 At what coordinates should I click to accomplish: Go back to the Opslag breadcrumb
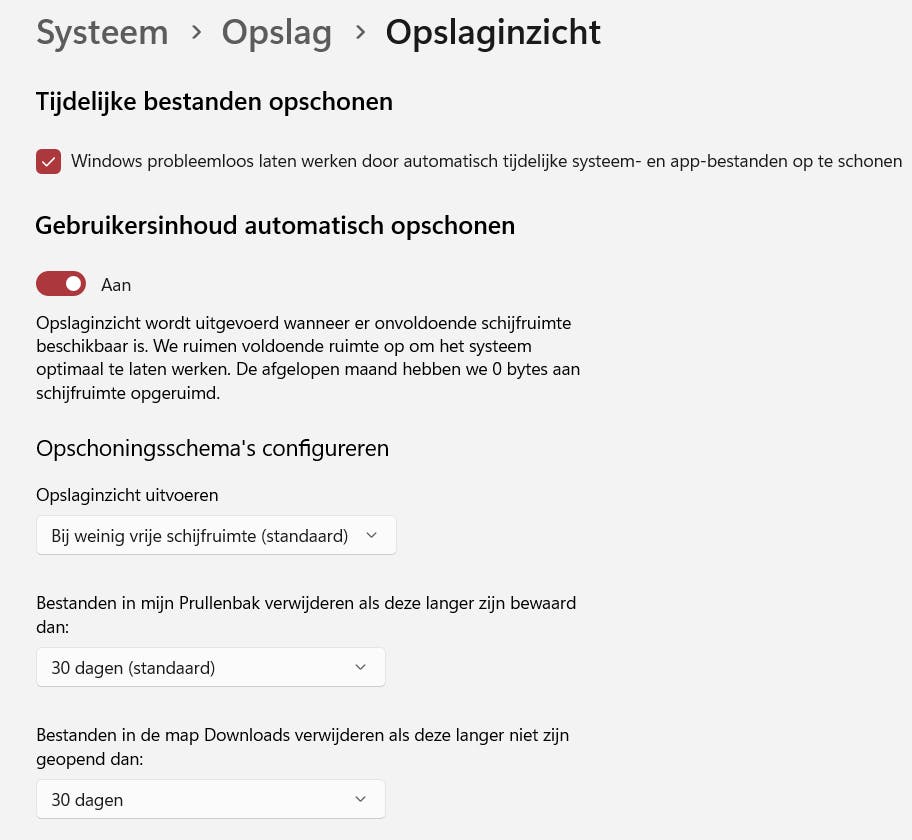(276, 33)
